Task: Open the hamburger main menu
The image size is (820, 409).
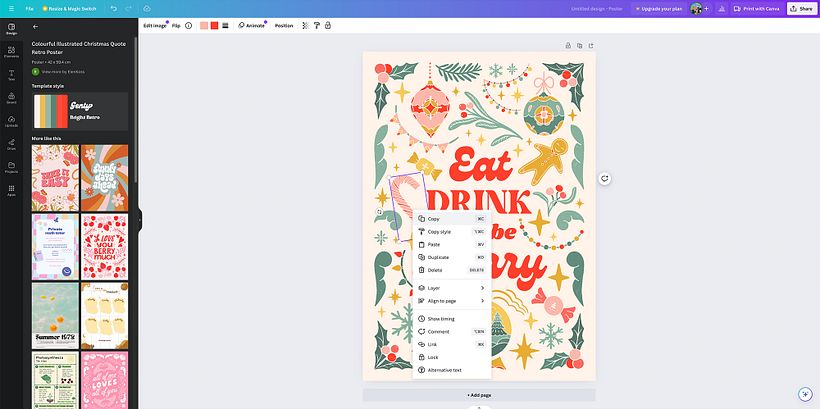Action: tap(11, 9)
